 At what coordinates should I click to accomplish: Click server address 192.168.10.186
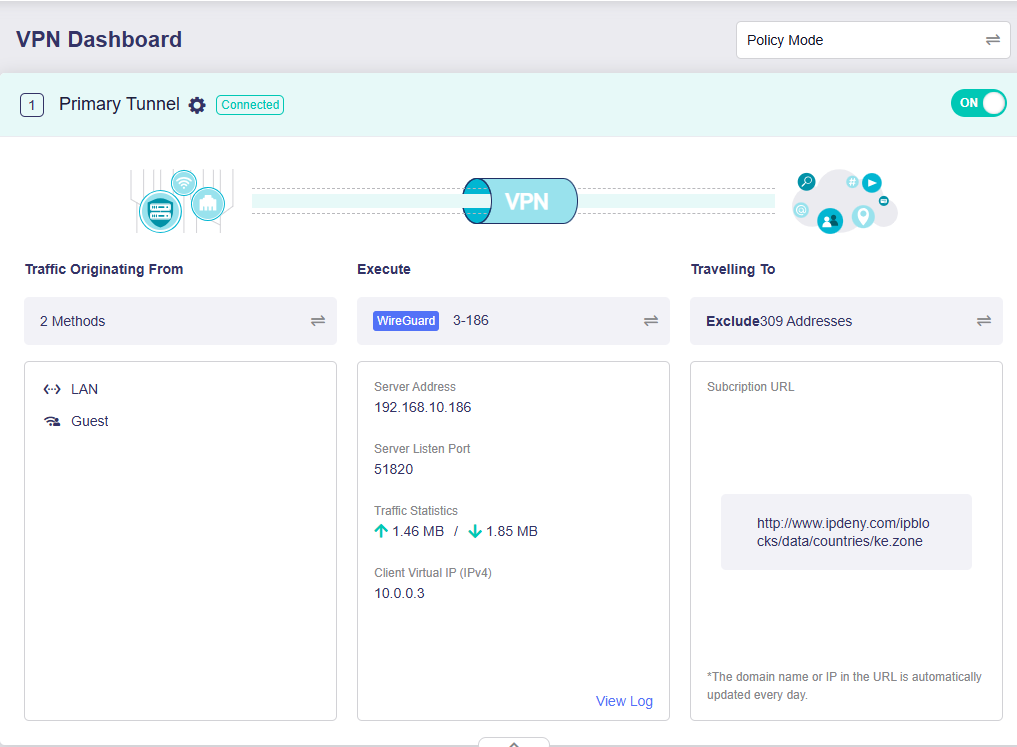(x=423, y=407)
